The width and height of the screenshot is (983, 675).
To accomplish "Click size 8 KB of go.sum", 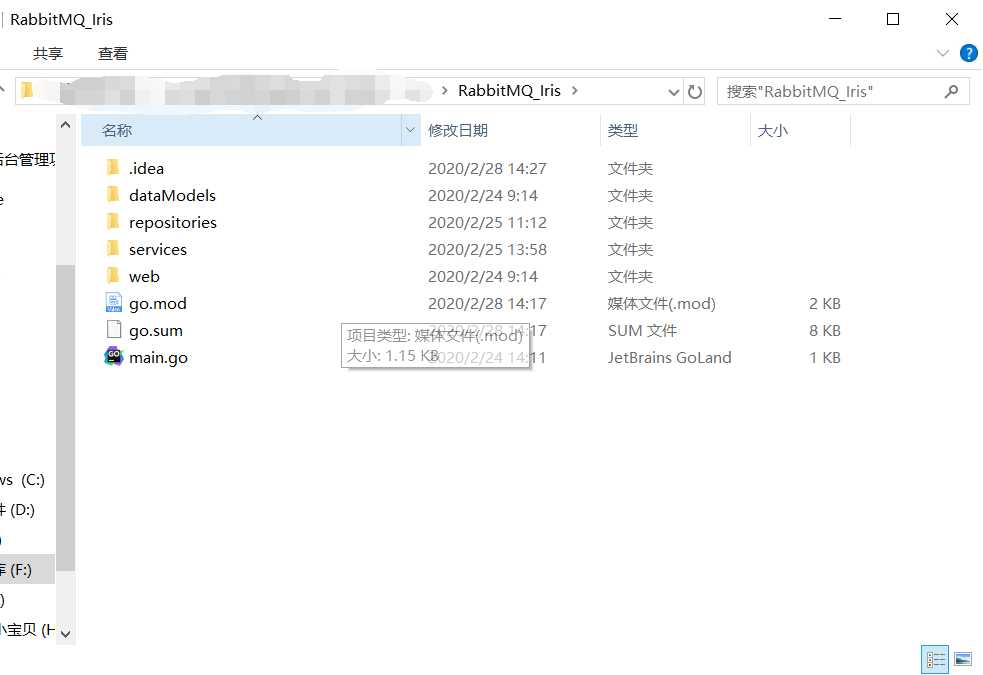I will pyautogui.click(x=824, y=331).
